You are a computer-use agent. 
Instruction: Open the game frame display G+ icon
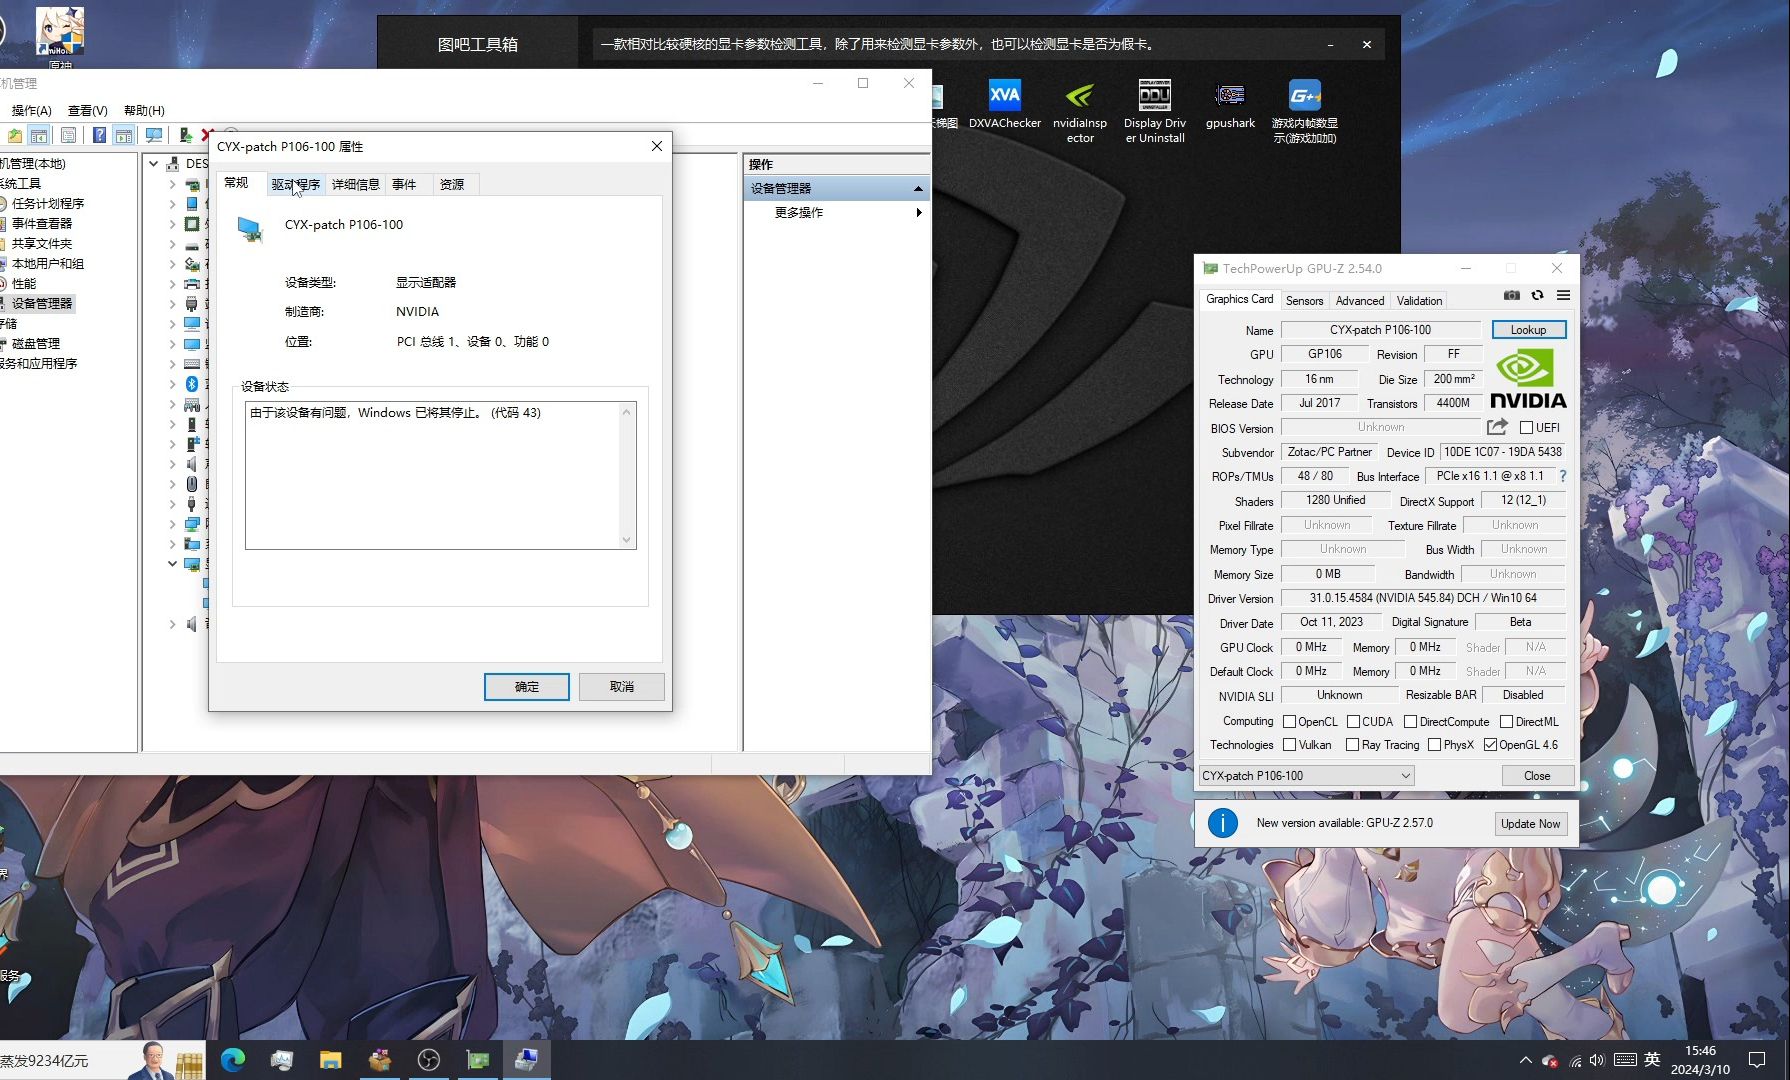(x=1305, y=111)
